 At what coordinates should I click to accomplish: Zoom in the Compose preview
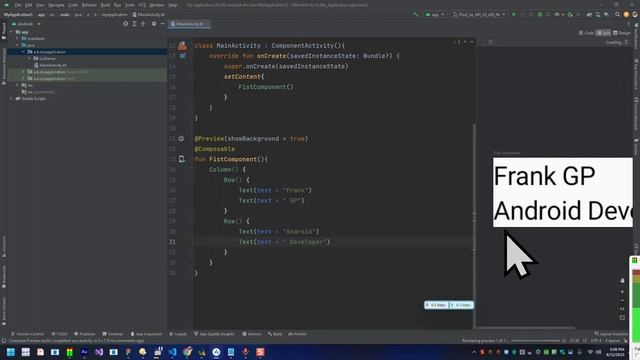pyautogui.click(x=622, y=292)
